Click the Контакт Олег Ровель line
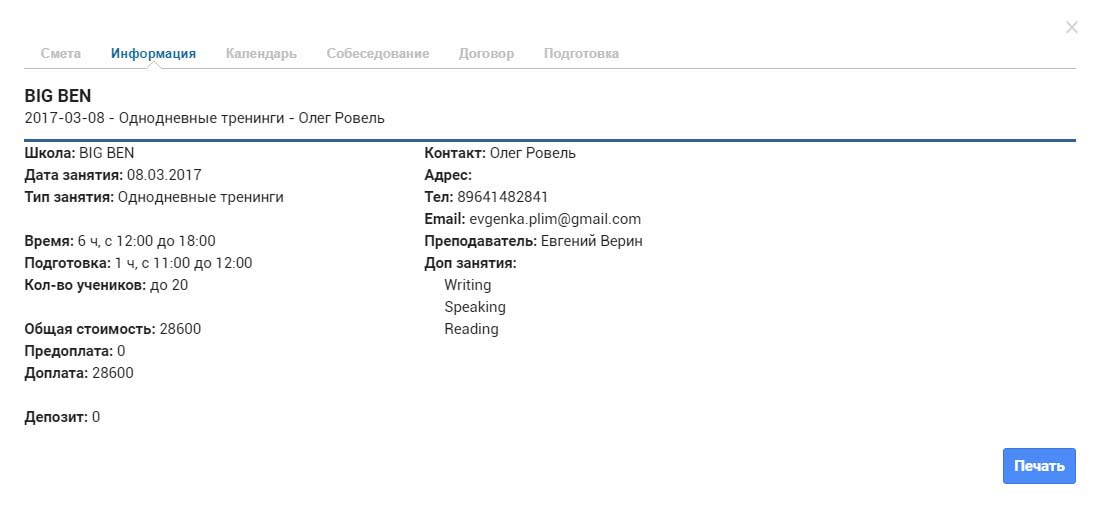This screenshot has width=1100, height=518. tap(499, 153)
